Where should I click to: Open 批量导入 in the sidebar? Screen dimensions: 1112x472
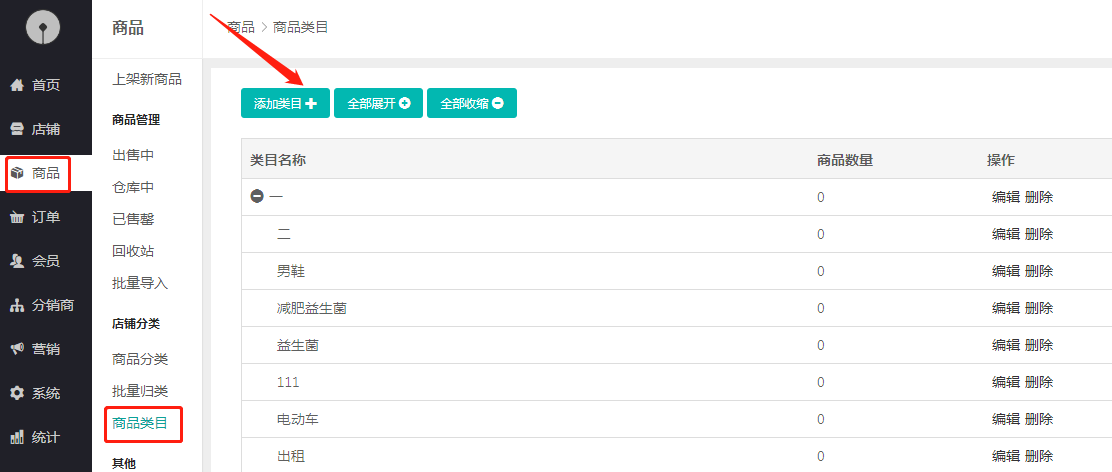point(140,283)
